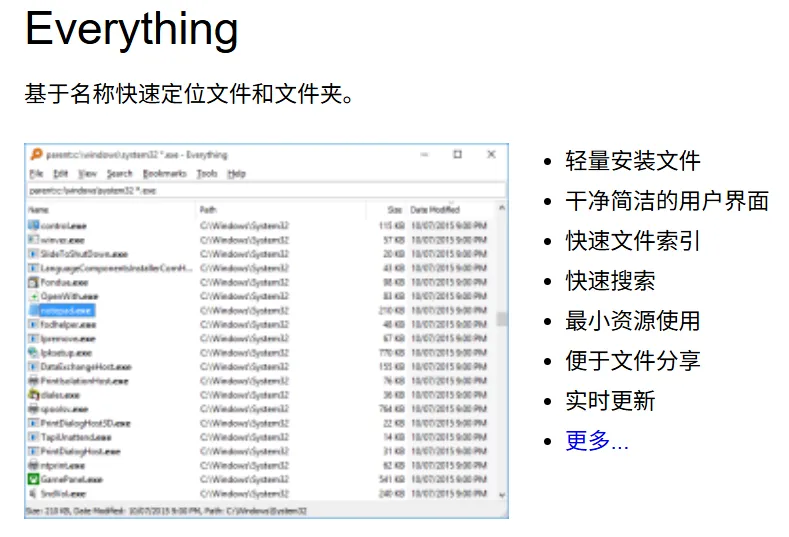
Task: Maximize the Everything window
Action: [457, 155]
